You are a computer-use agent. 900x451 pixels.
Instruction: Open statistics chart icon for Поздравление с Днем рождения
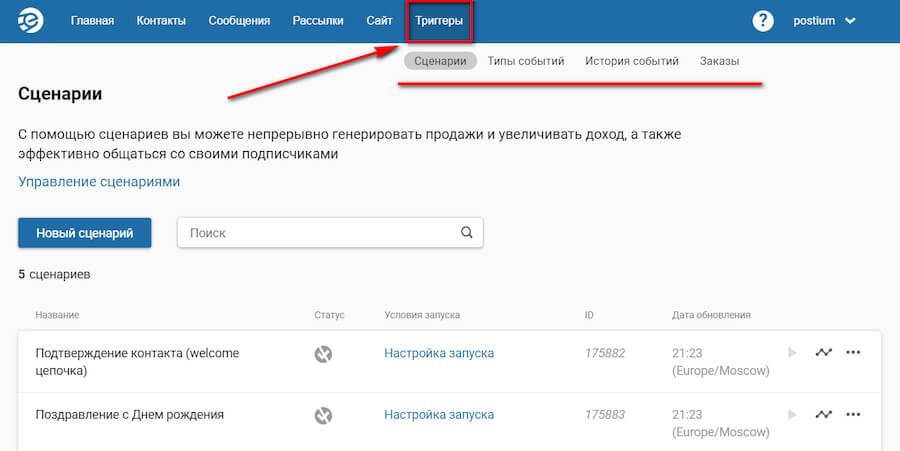pos(823,414)
